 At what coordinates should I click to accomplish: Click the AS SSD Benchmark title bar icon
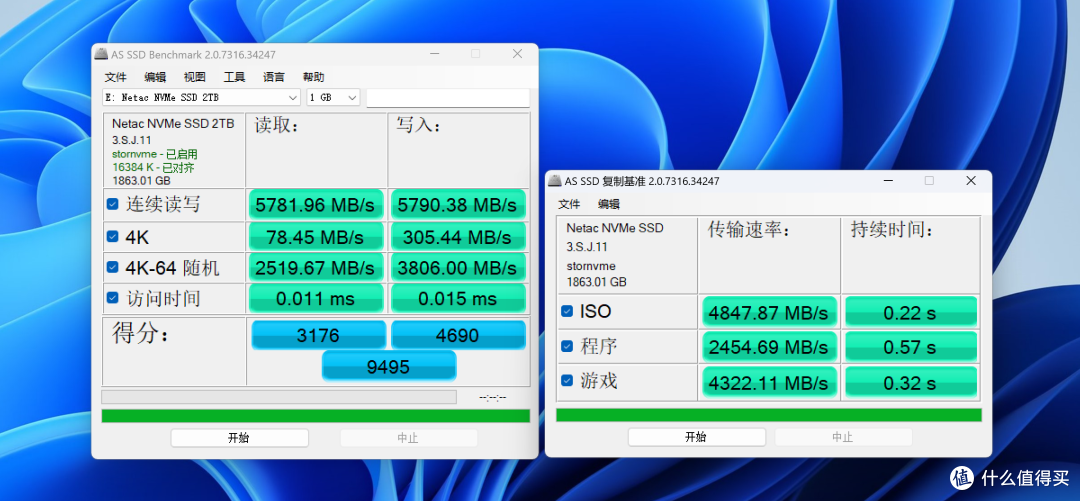coord(101,54)
